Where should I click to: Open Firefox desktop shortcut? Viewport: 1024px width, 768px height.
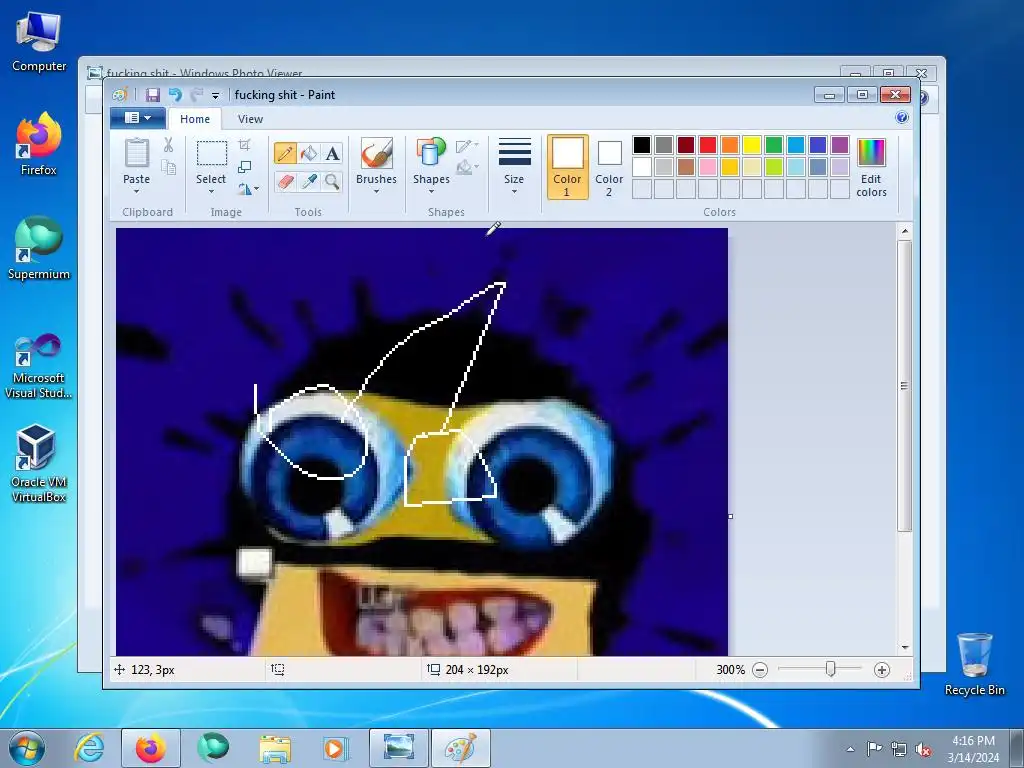(x=39, y=144)
